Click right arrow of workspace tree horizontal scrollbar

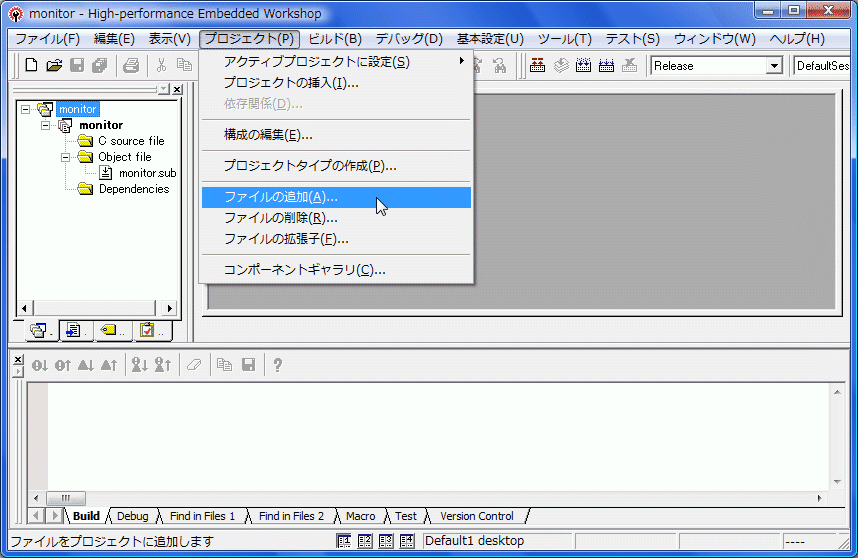[170, 308]
